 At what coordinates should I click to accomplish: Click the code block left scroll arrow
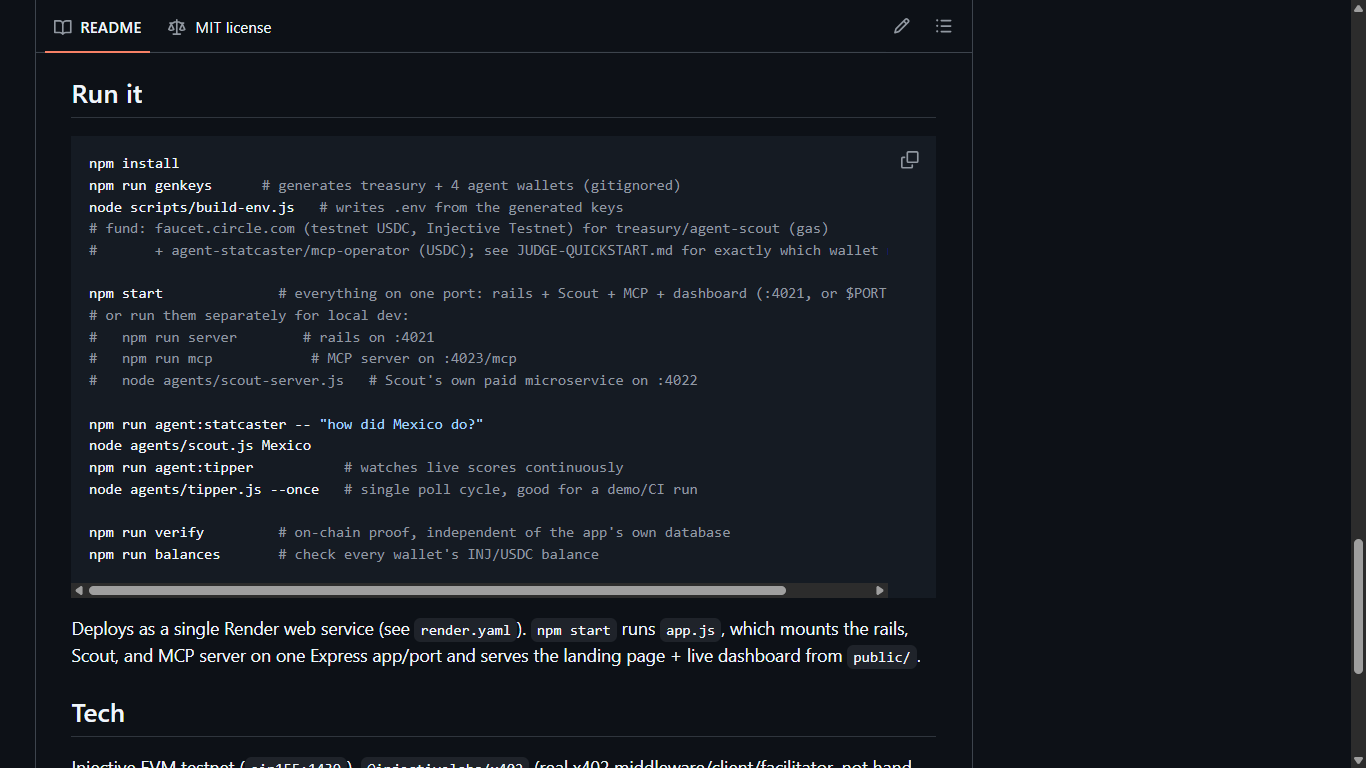click(x=79, y=590)
